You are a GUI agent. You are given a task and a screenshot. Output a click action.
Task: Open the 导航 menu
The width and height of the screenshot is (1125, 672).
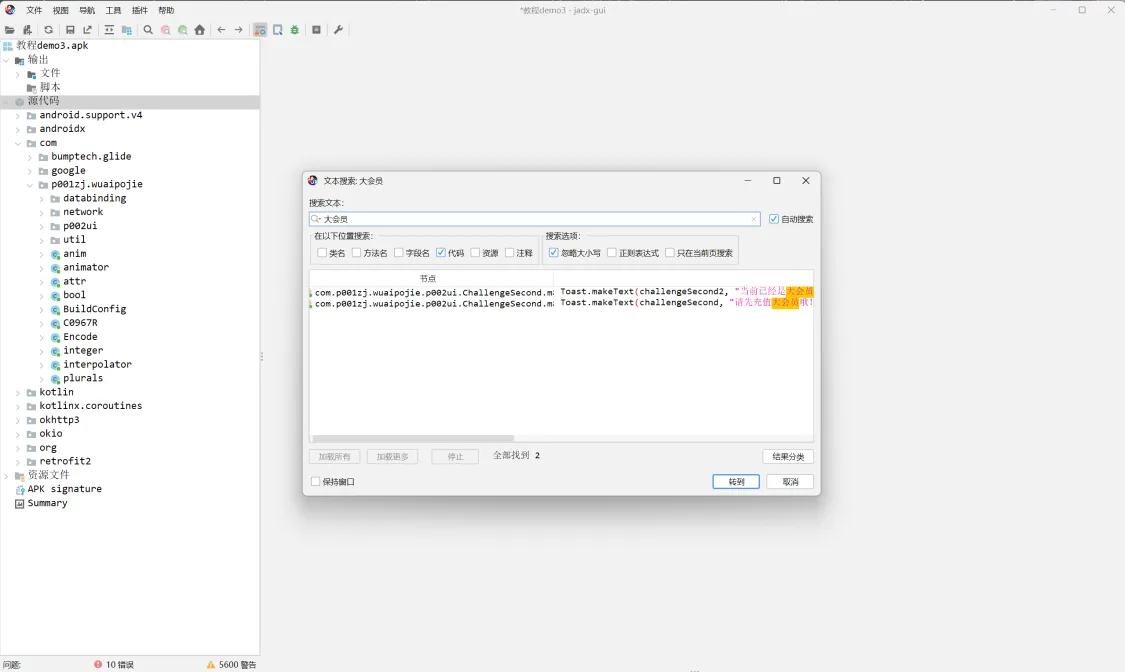(x=87, y=10)
